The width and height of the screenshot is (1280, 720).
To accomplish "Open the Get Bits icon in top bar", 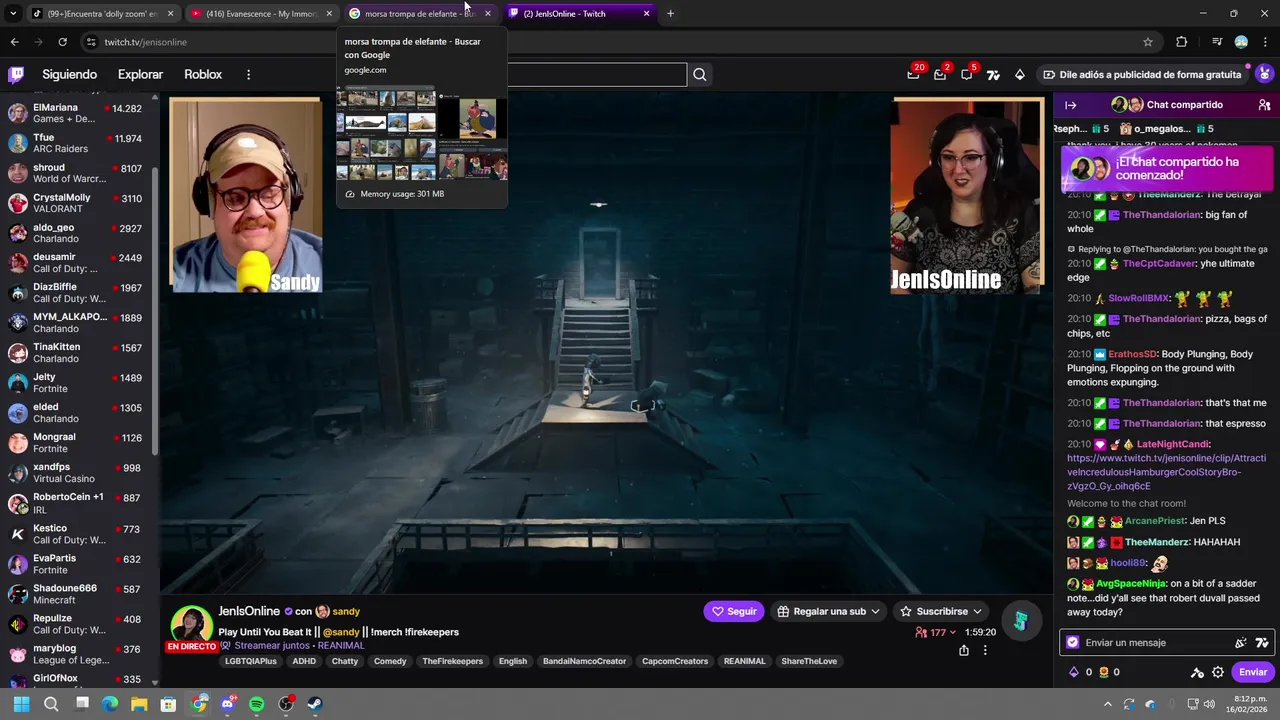I will 1019,74.
